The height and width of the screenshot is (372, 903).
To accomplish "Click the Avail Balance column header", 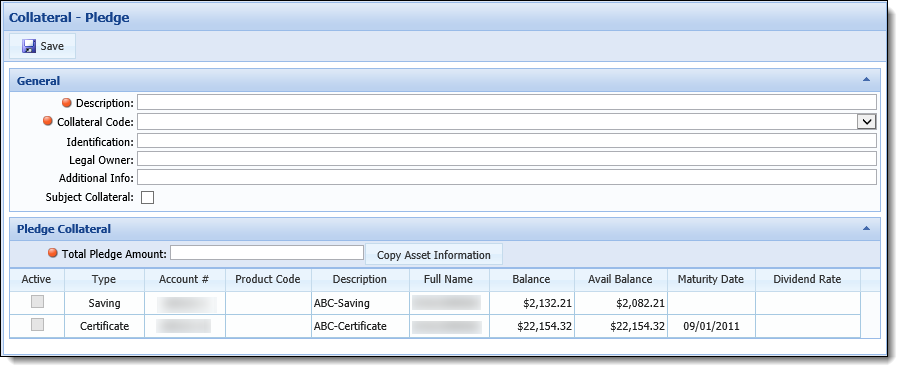I will [x=620, y=279].
